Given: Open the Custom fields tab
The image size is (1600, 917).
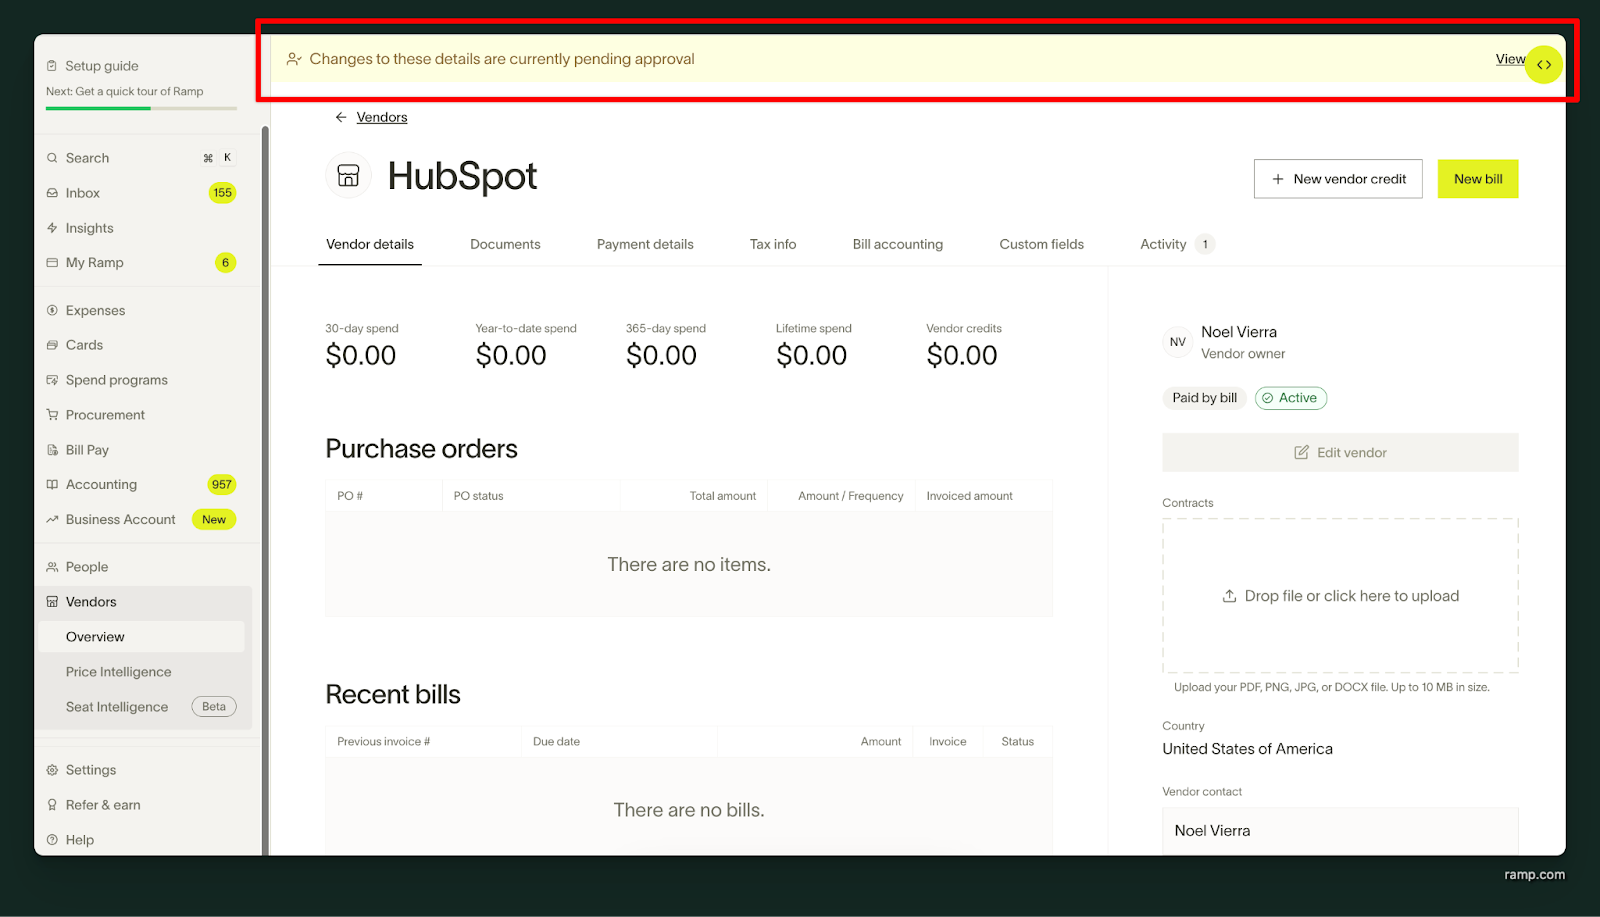Looking at the screenshot, I should (1042, 244).
